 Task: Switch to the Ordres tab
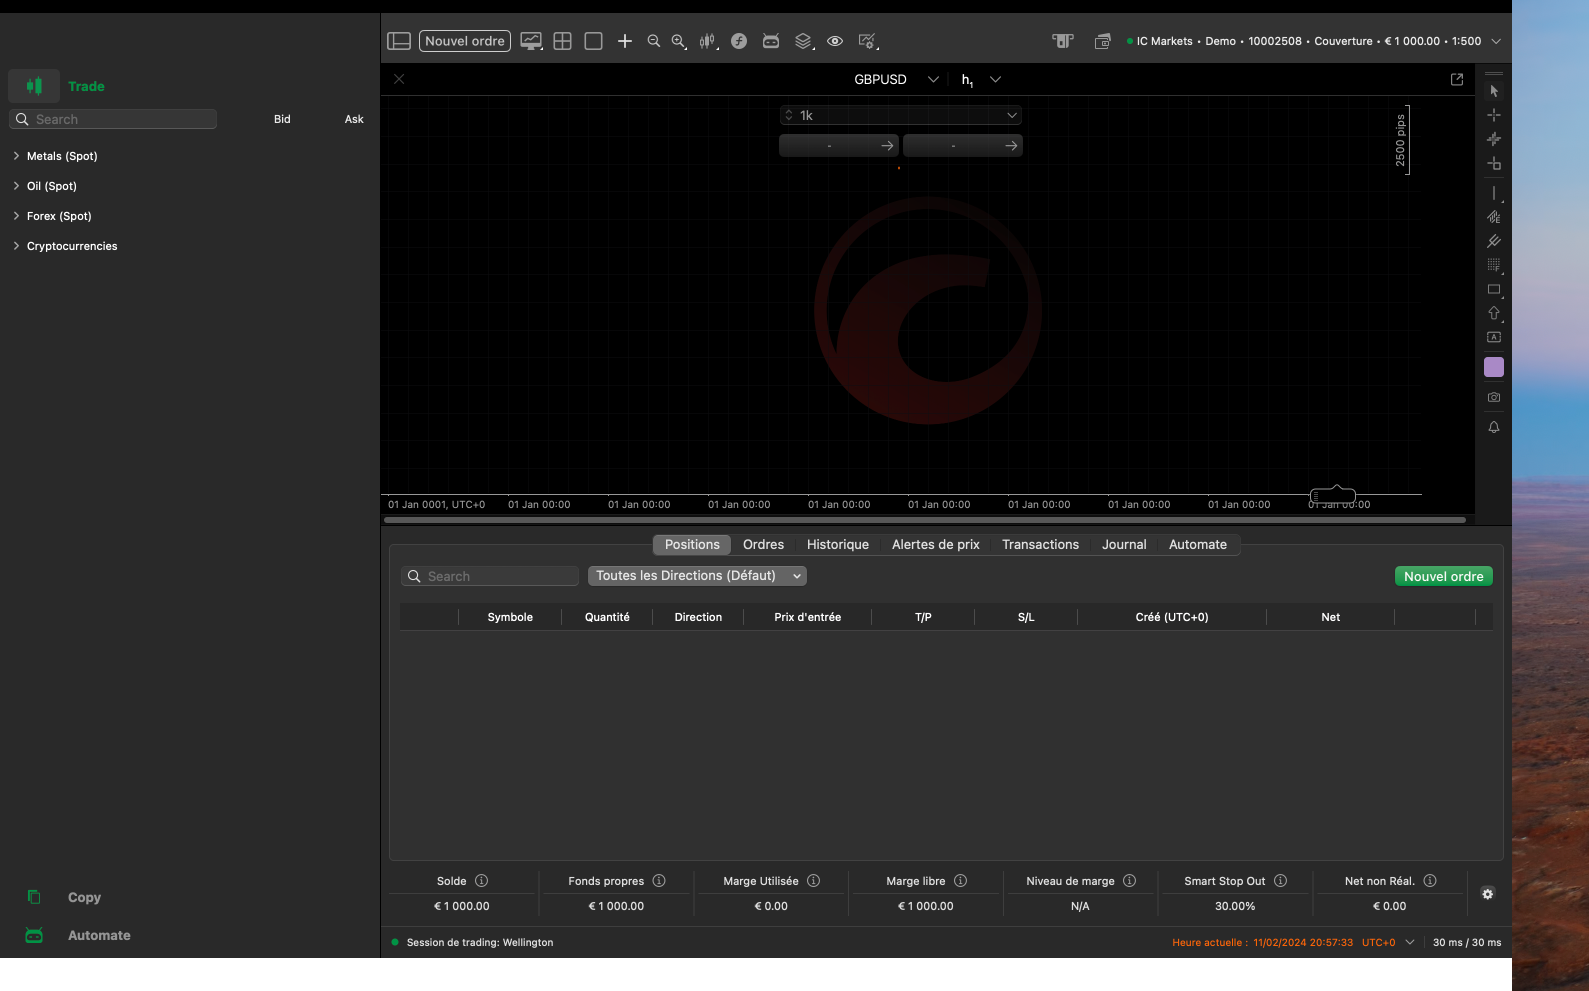point(763,545)
